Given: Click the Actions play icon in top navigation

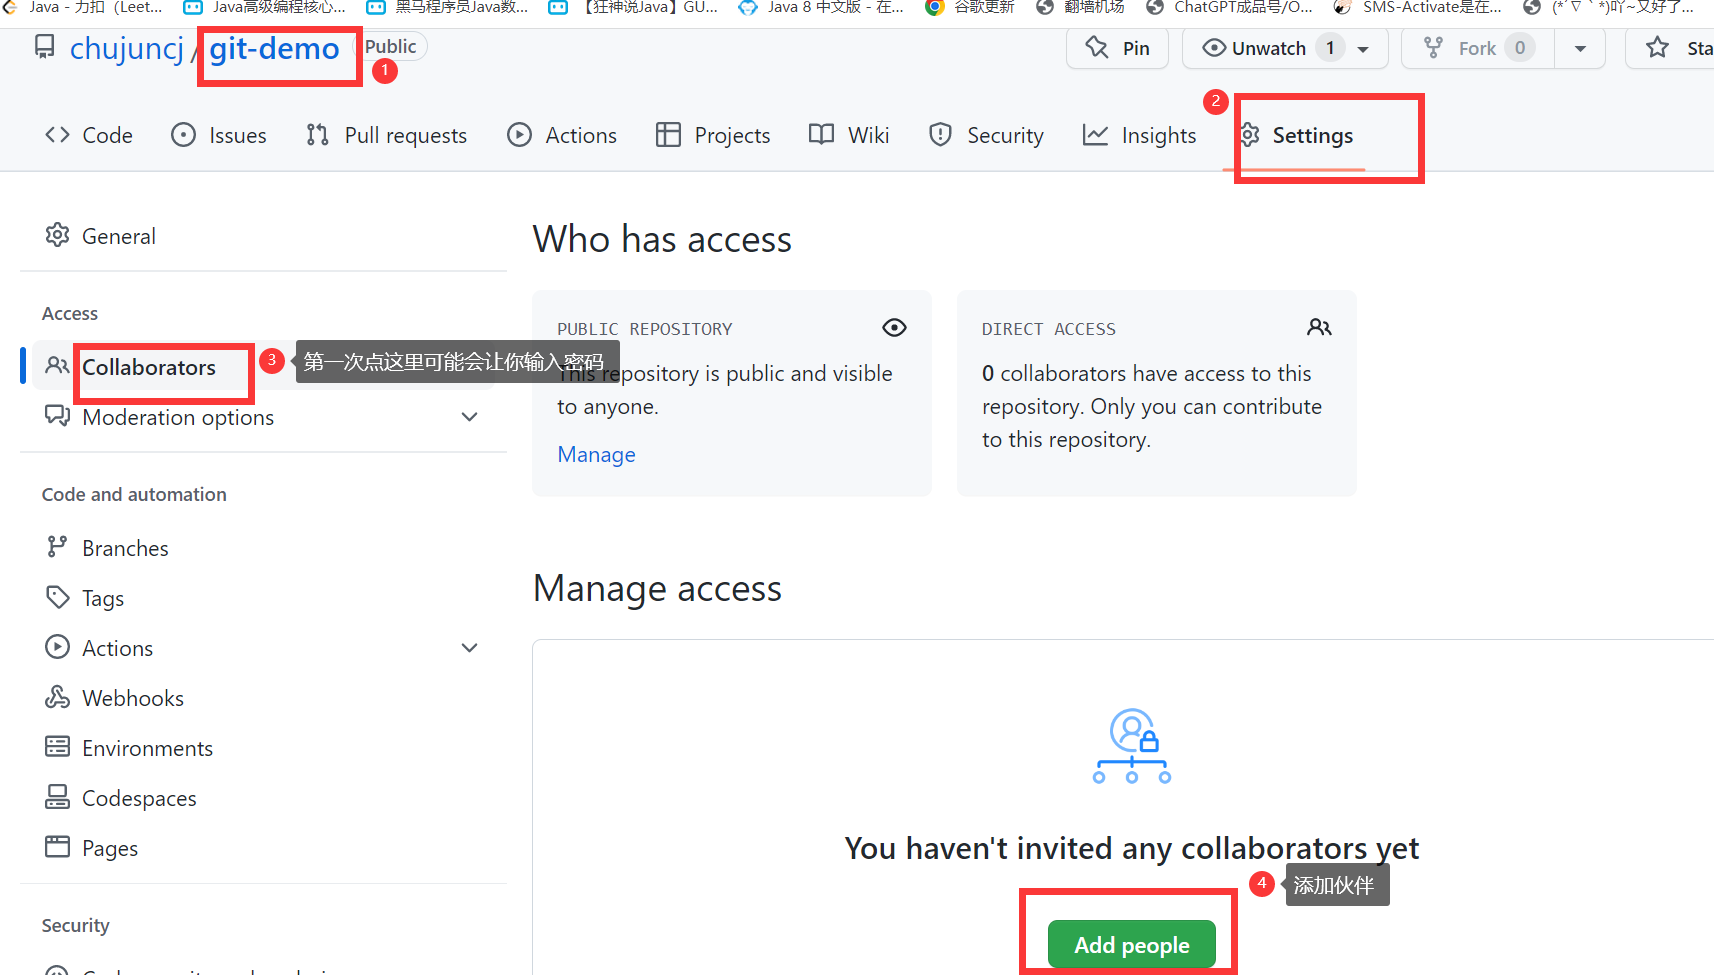Looking at the screenshot, I should click(x=519, y=135).
